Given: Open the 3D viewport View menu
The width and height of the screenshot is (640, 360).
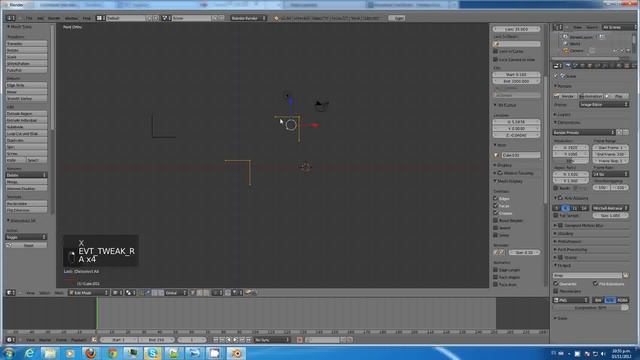Looking at the screenshot, I should click(30, 293).
